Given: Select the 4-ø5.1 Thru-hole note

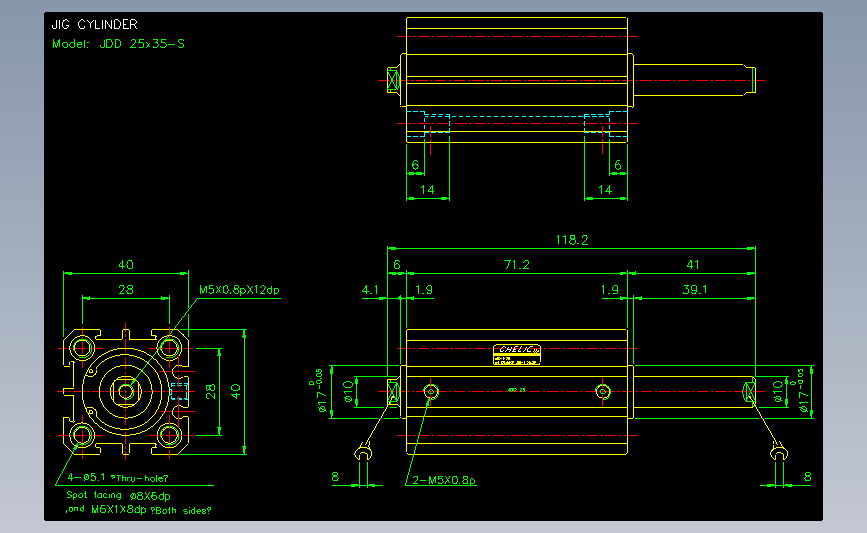Looking at the screenshot, I should tap(117, 478).
